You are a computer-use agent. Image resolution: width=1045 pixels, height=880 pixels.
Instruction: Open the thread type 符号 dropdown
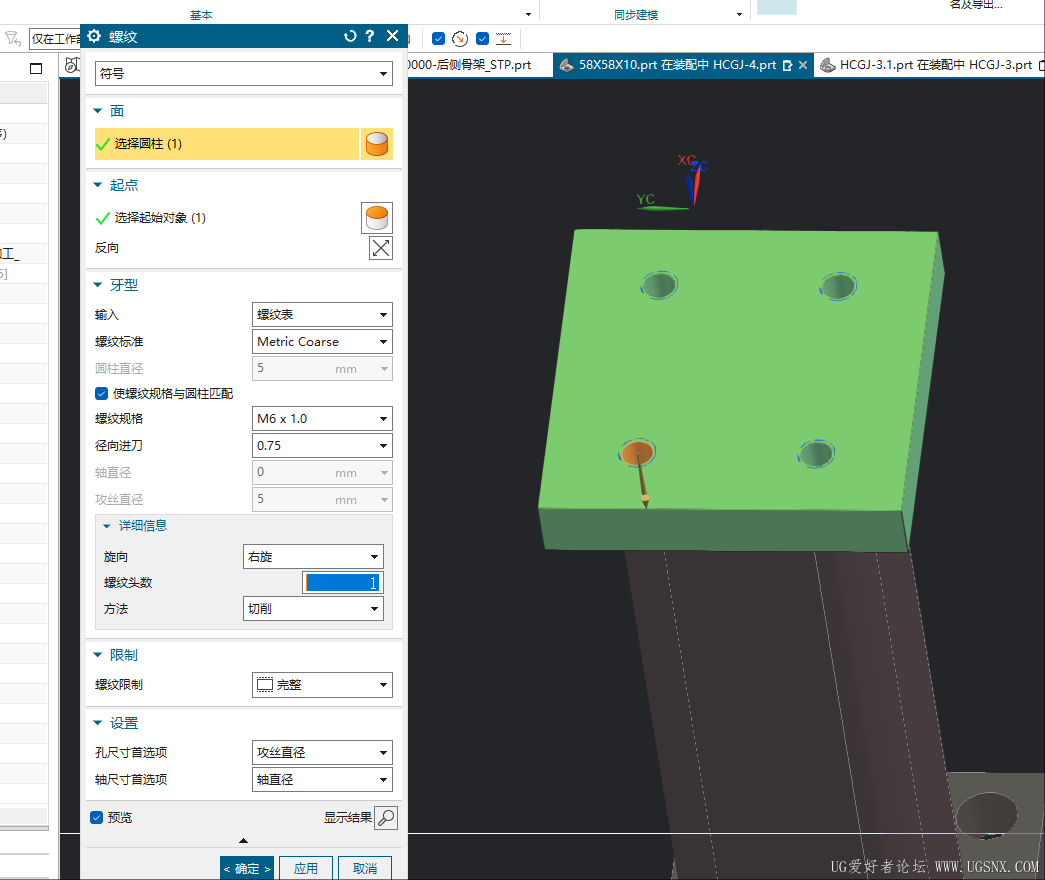point(244,73)
